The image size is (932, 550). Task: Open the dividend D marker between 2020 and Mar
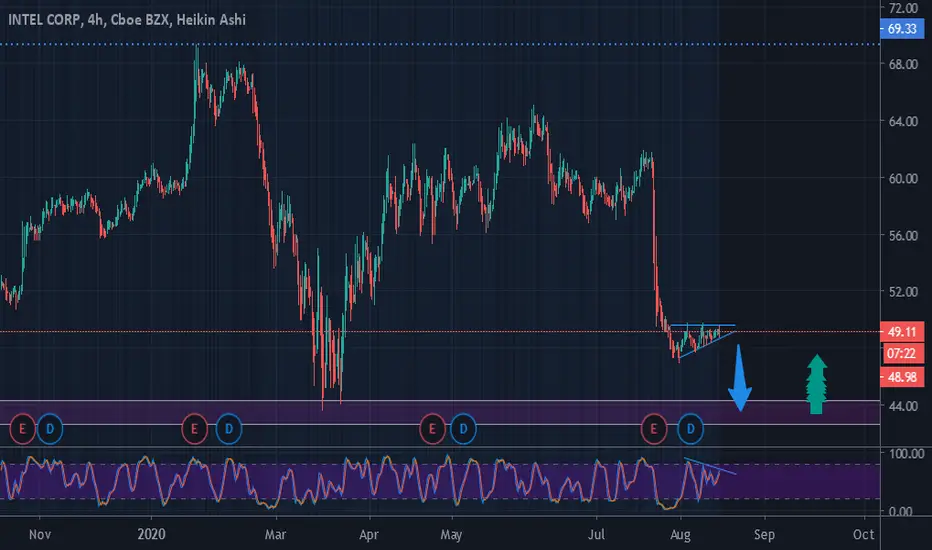pyautogui.click(x=229, y=429)
